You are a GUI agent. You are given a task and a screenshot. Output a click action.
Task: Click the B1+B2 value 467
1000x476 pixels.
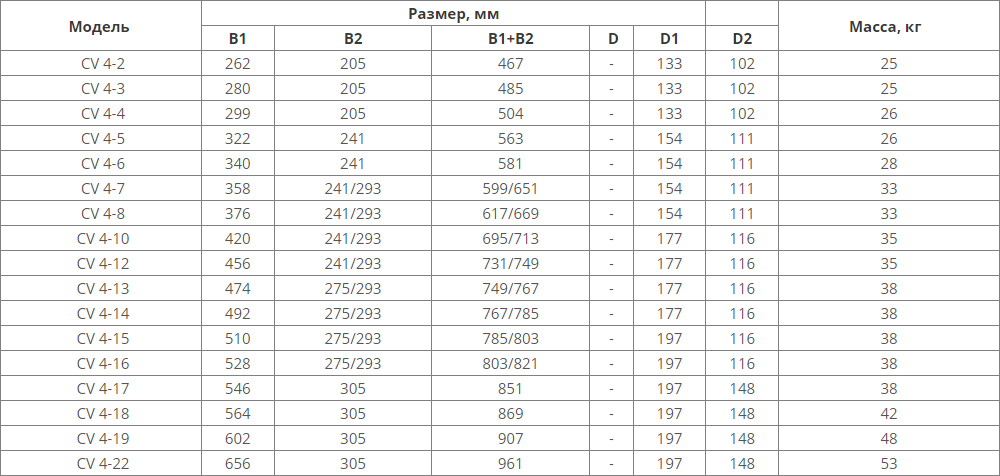(511, 64)
